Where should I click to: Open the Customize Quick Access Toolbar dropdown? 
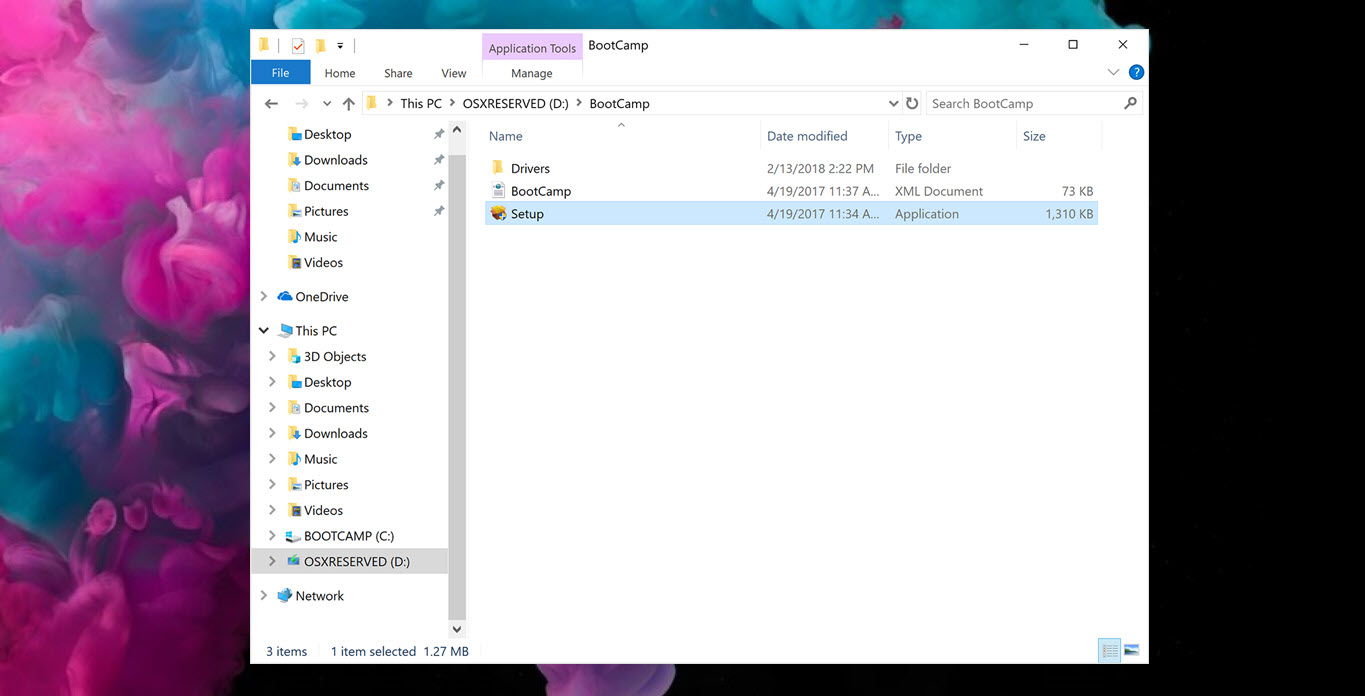point(340,46)
